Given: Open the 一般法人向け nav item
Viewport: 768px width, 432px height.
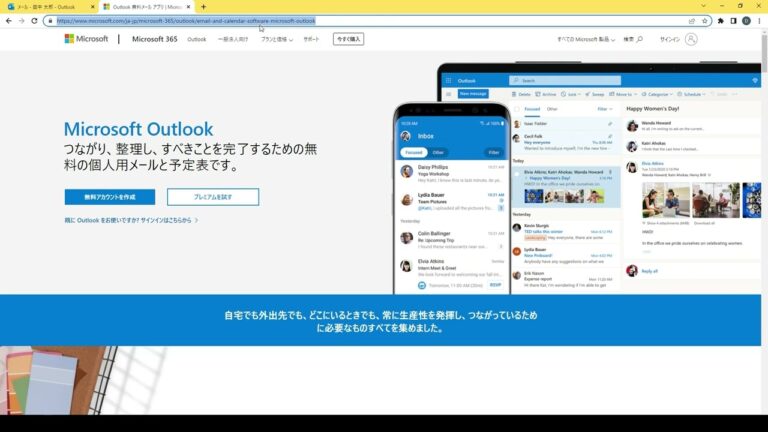Looking at the screenshot, I should click(x=233, y=39).
